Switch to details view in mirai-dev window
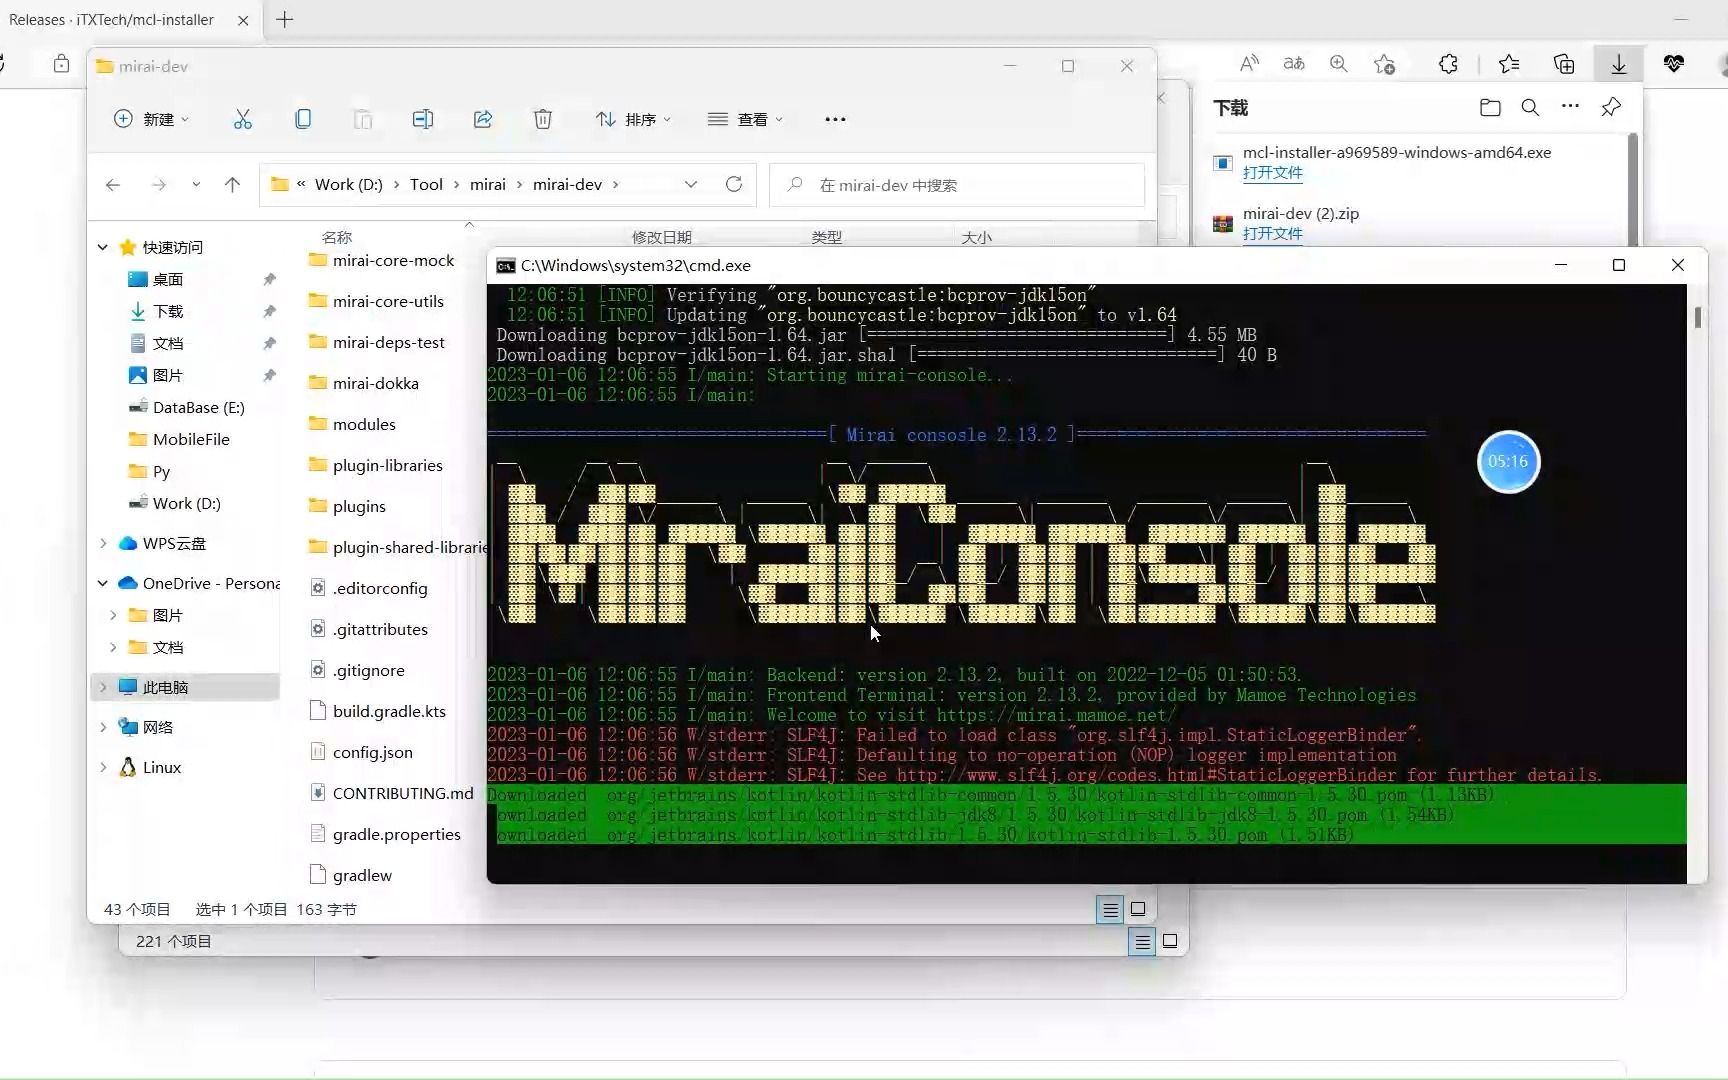 point(1110,909)
